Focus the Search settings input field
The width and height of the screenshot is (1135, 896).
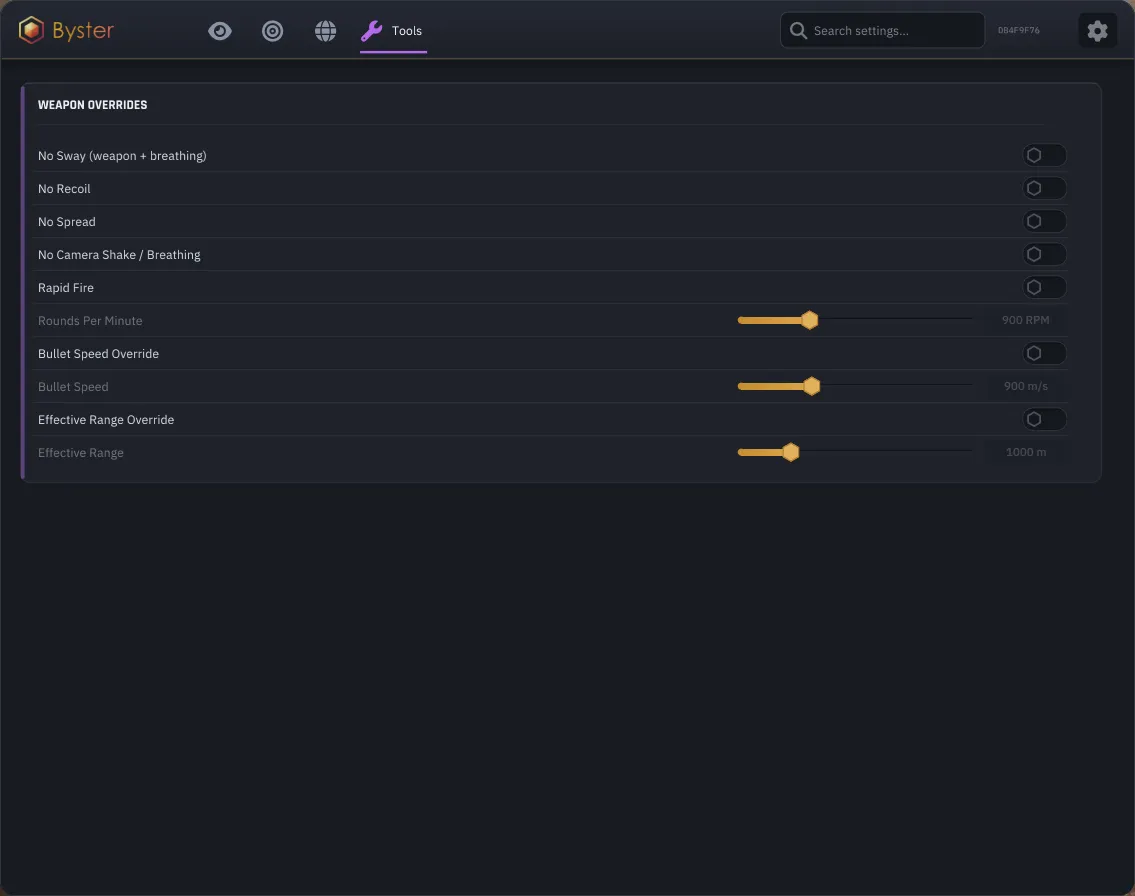(882, 30)
